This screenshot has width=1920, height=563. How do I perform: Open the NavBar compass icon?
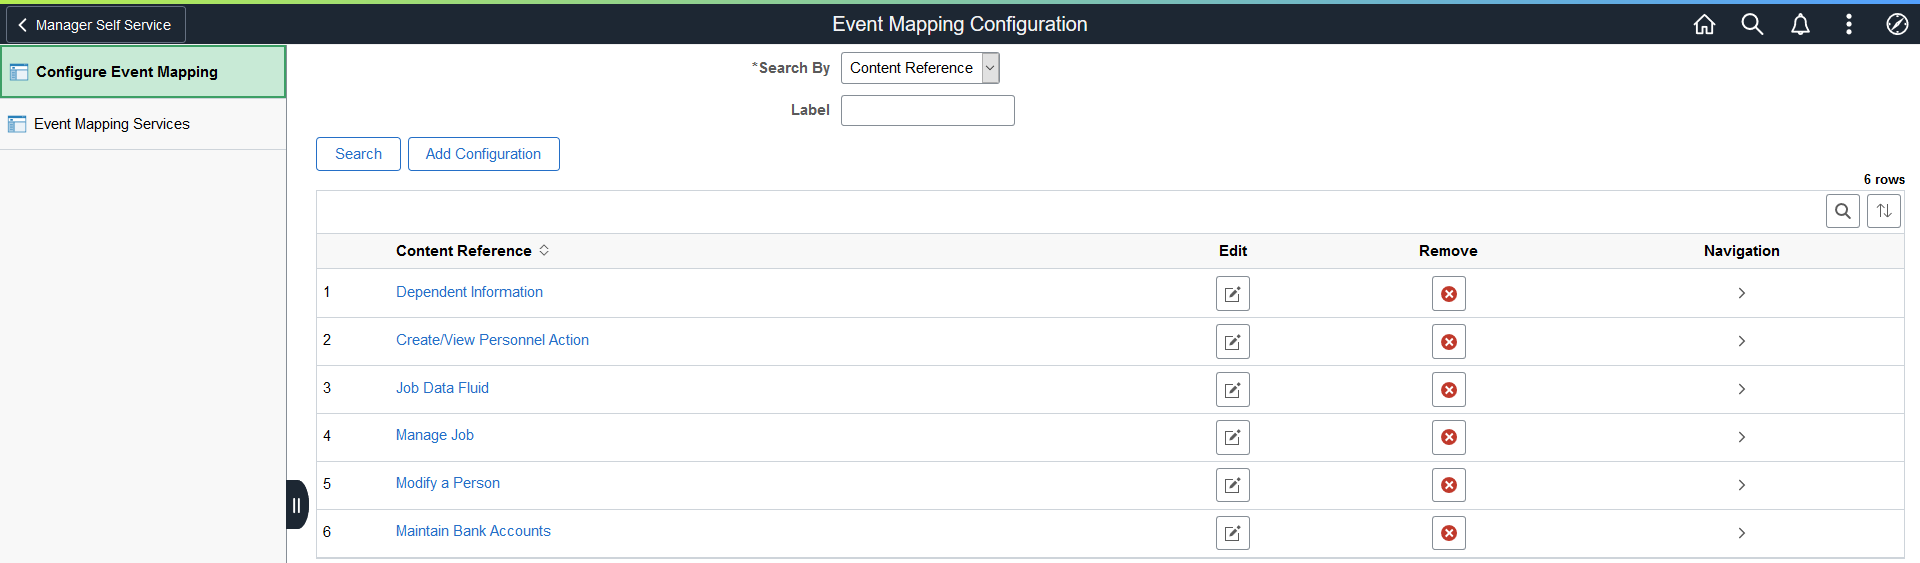[1897, 24]
